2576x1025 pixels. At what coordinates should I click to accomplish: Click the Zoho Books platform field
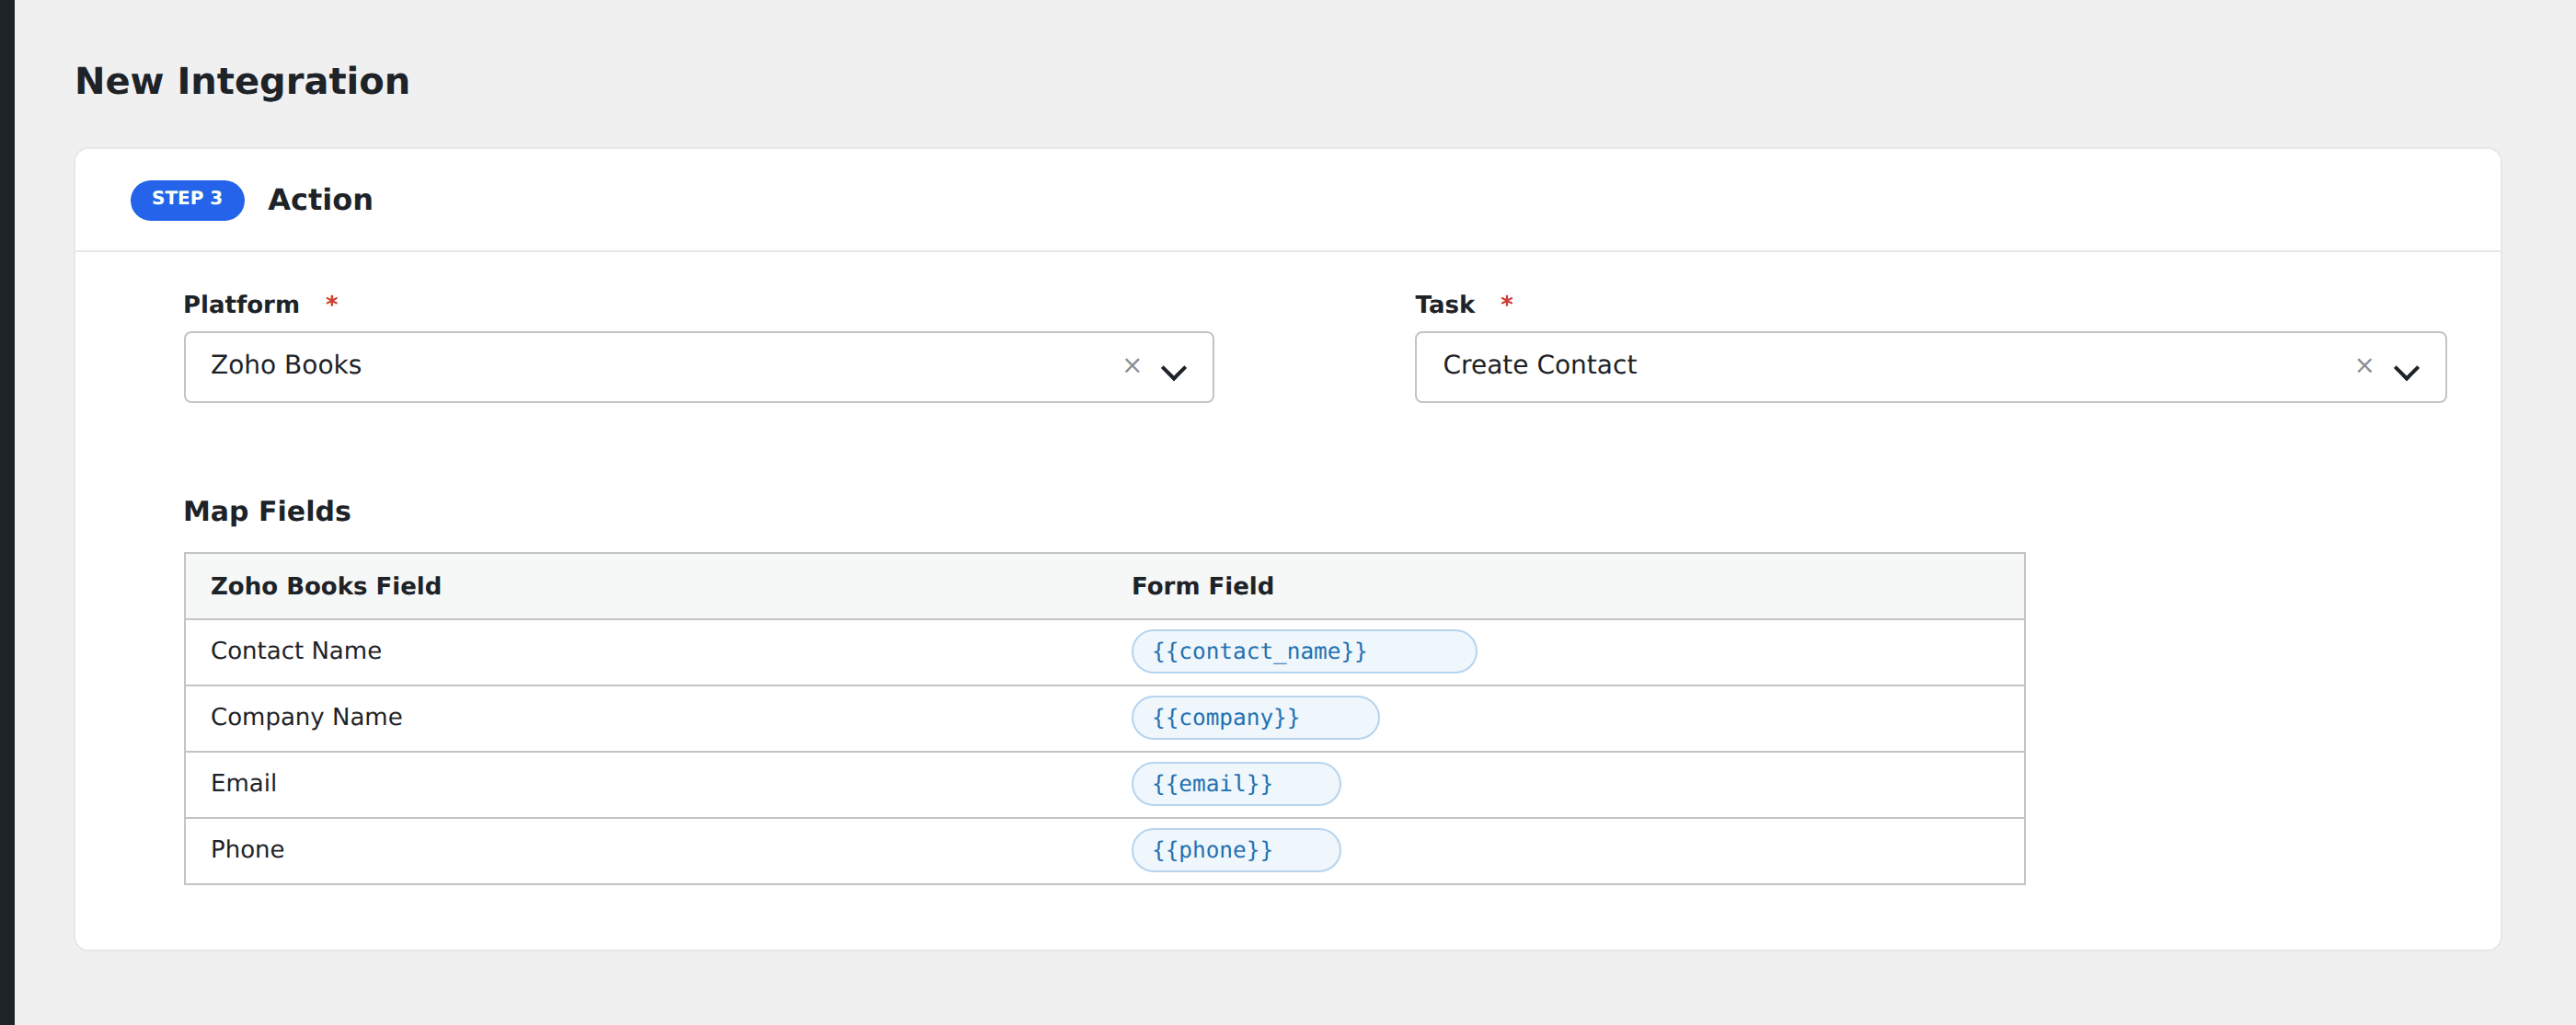pos(698,367)
